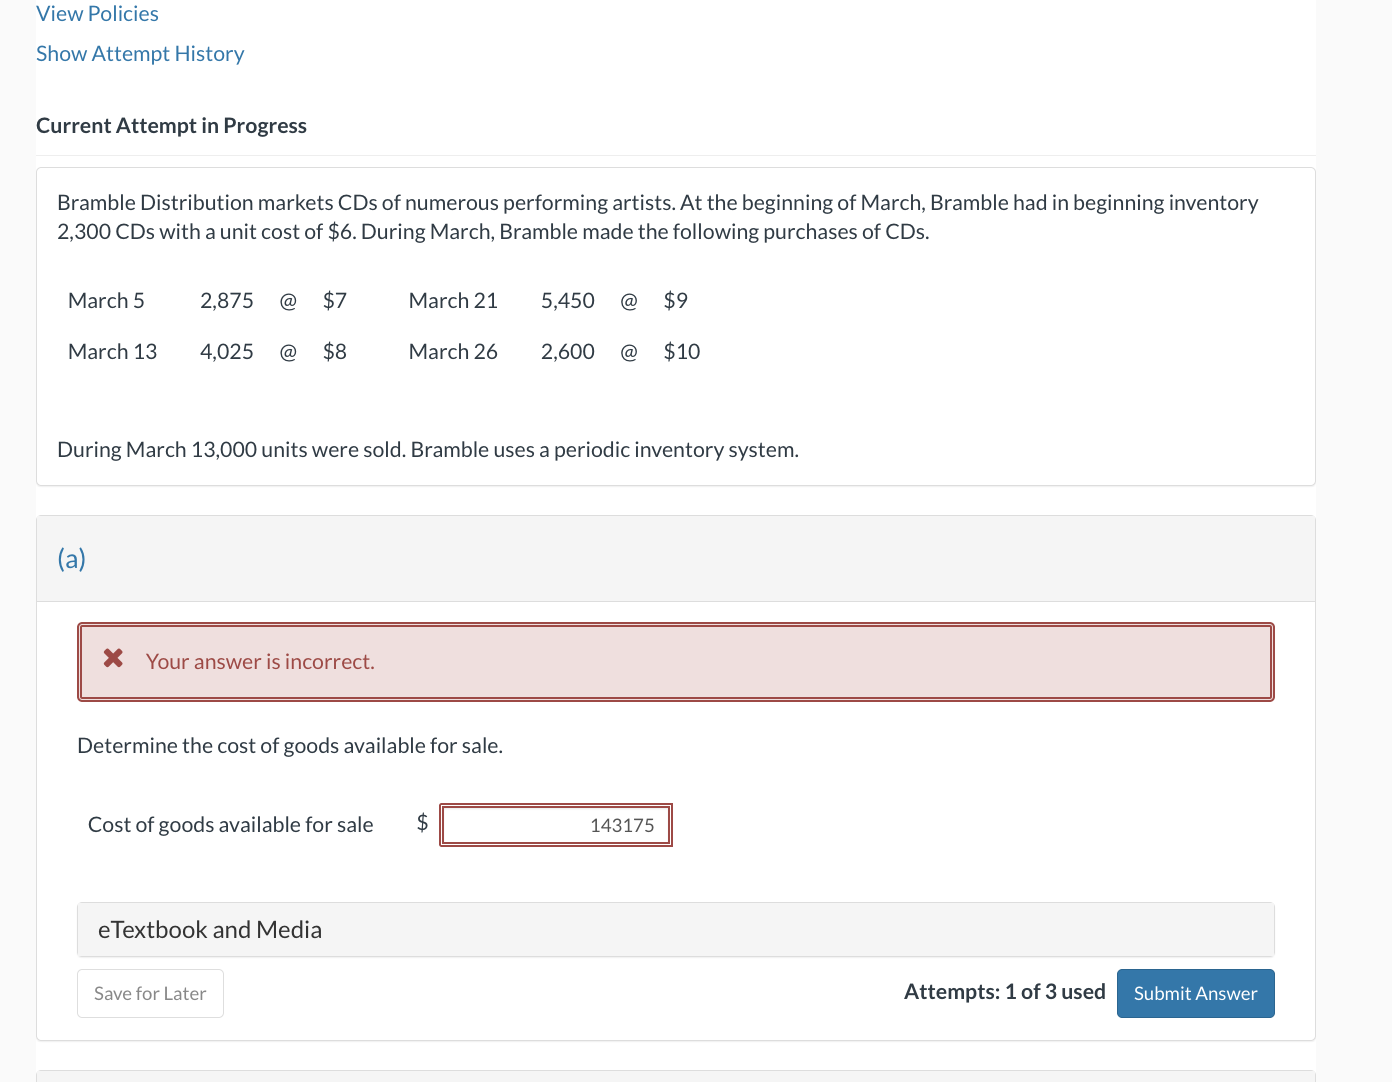Click the '2,875' quantity value
This screenshot has width=1392, height=1082.
pos(227,301)
